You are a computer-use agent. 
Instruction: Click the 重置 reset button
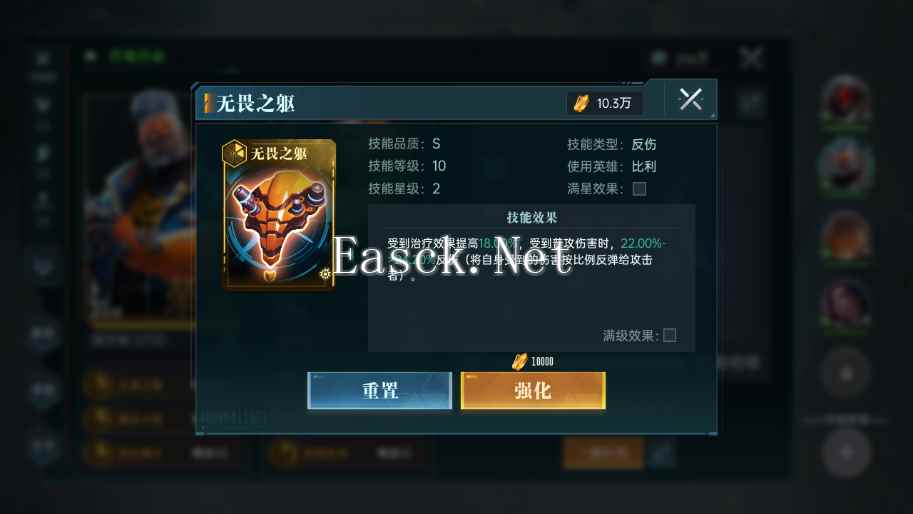[x=380, y=391]
